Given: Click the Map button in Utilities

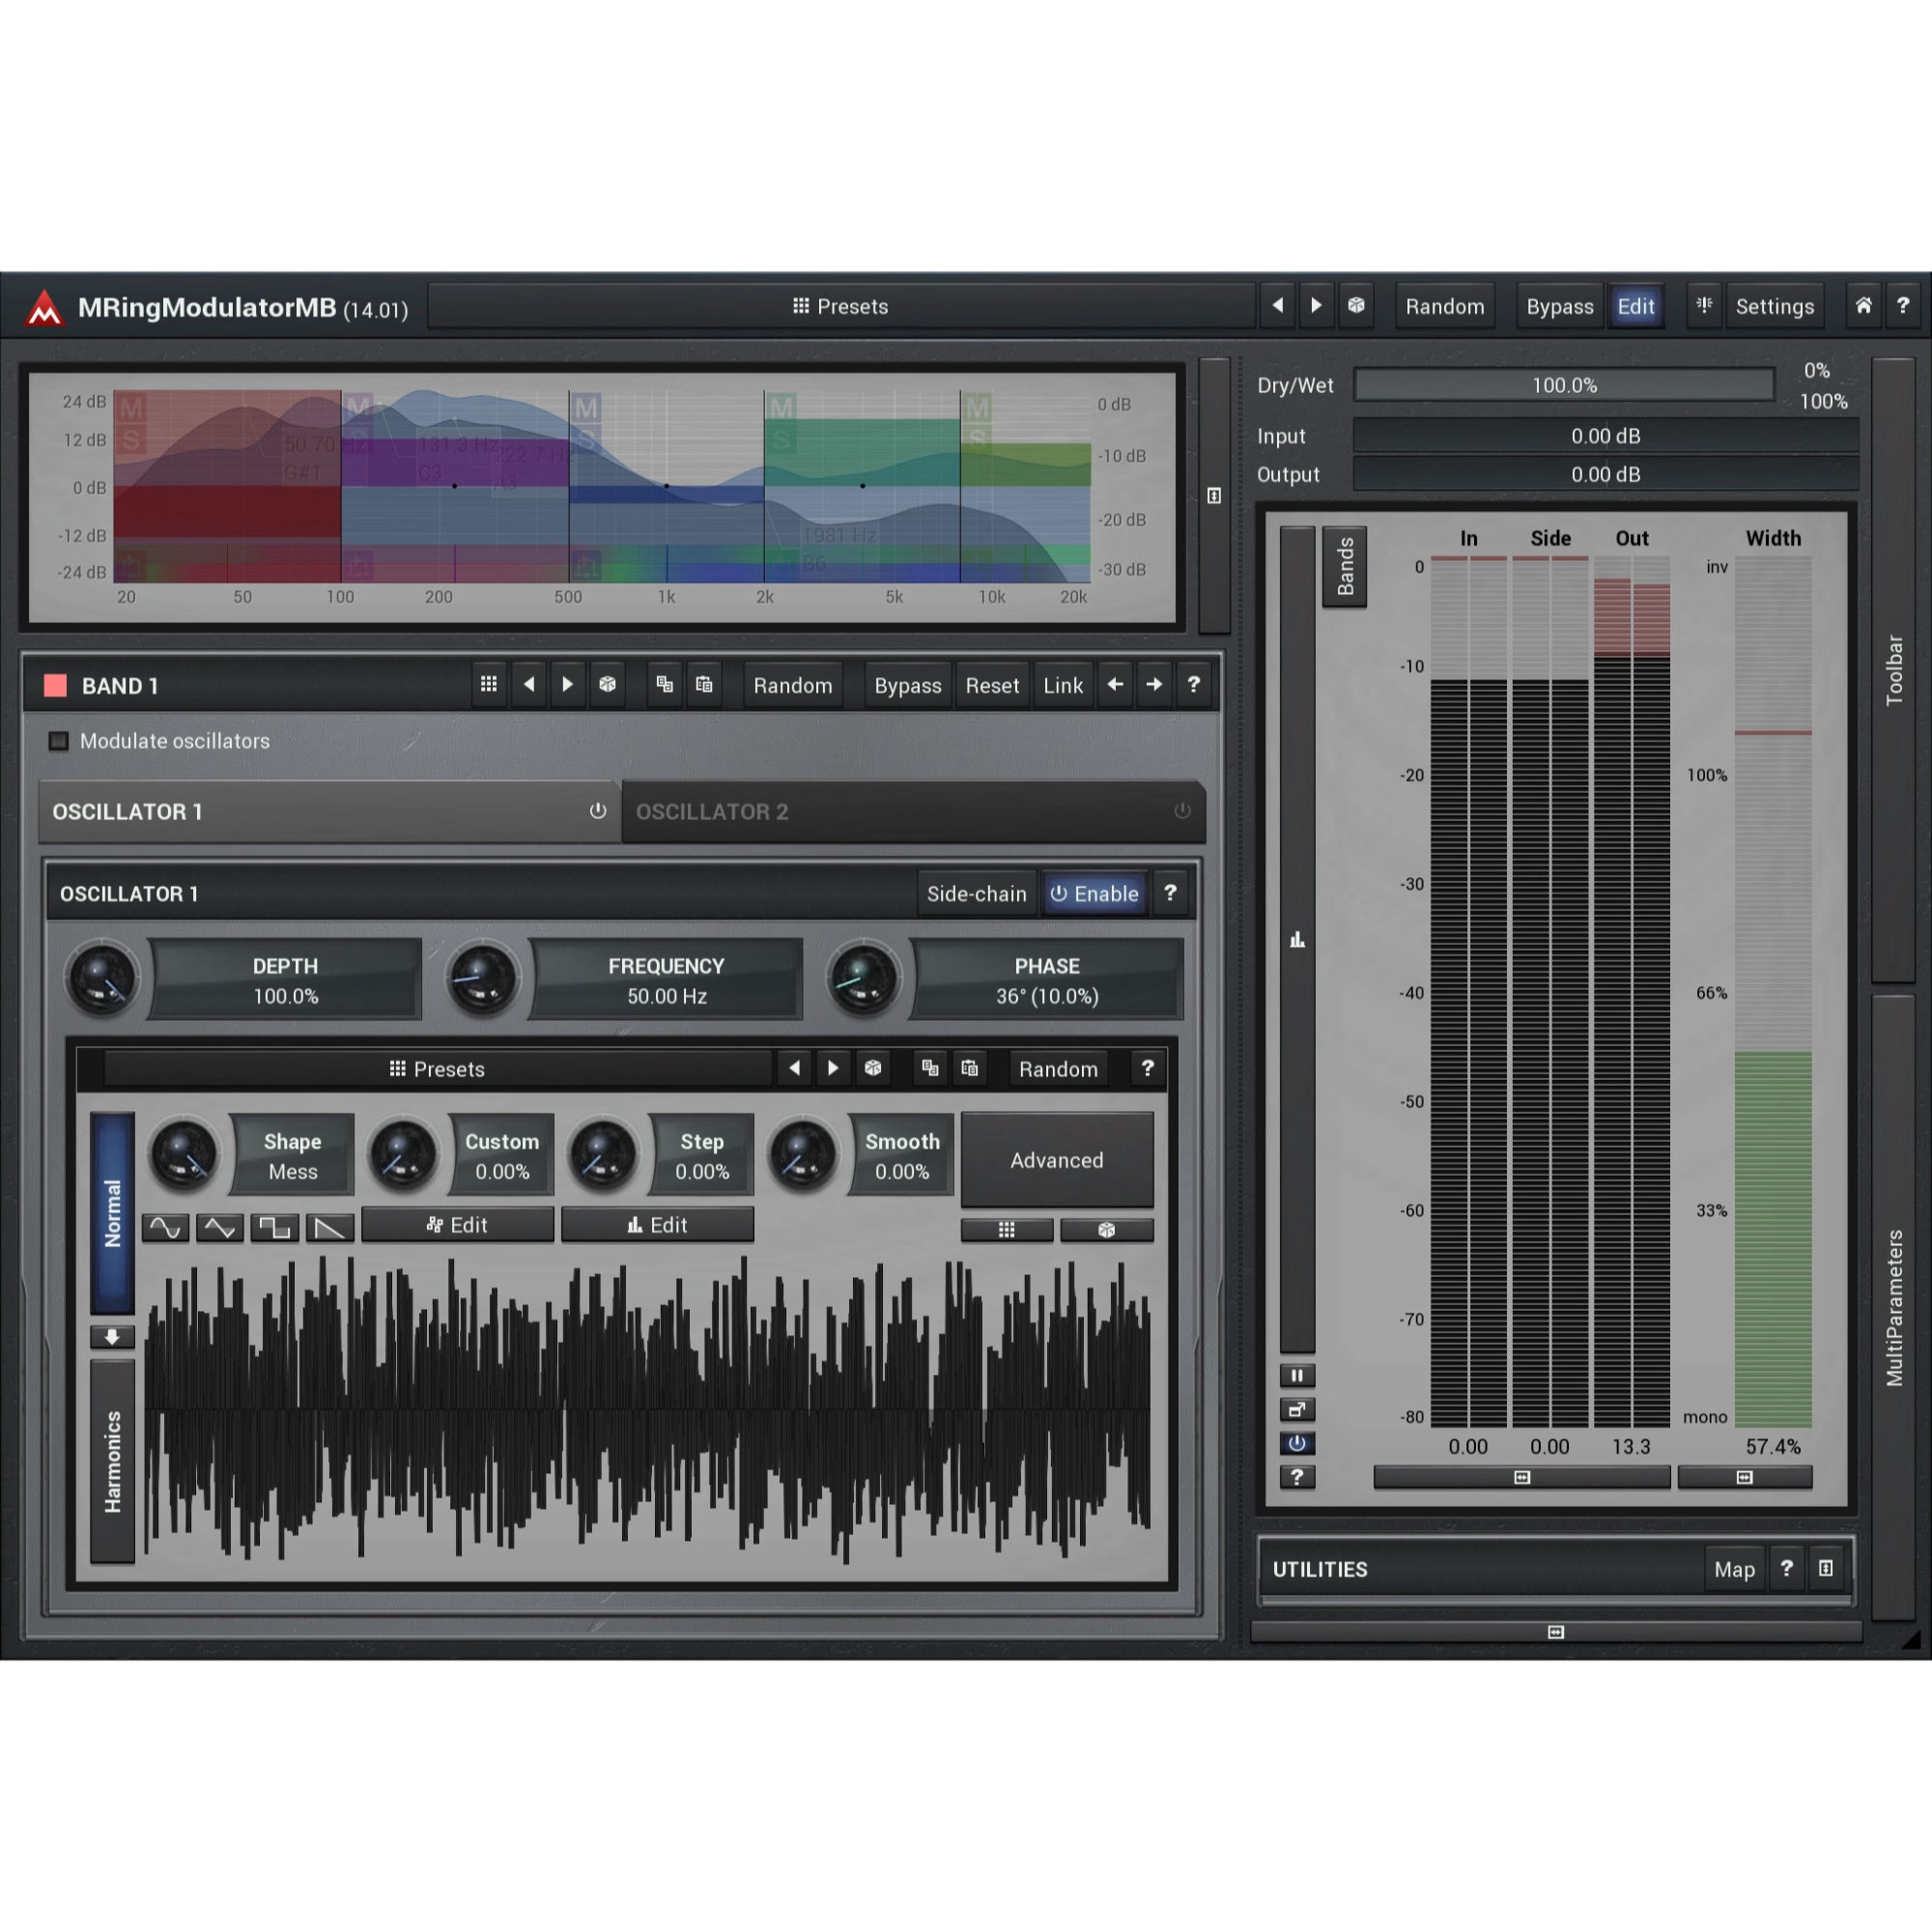Looking at the screenshot, I should (x=1734, y=1569).
